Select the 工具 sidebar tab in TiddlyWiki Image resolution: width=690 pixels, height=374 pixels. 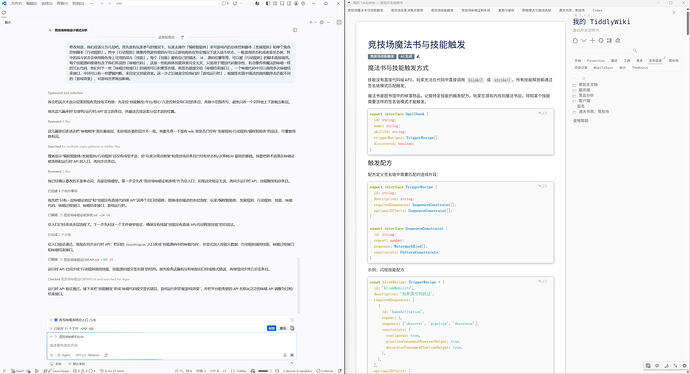[x=627, y=61]
